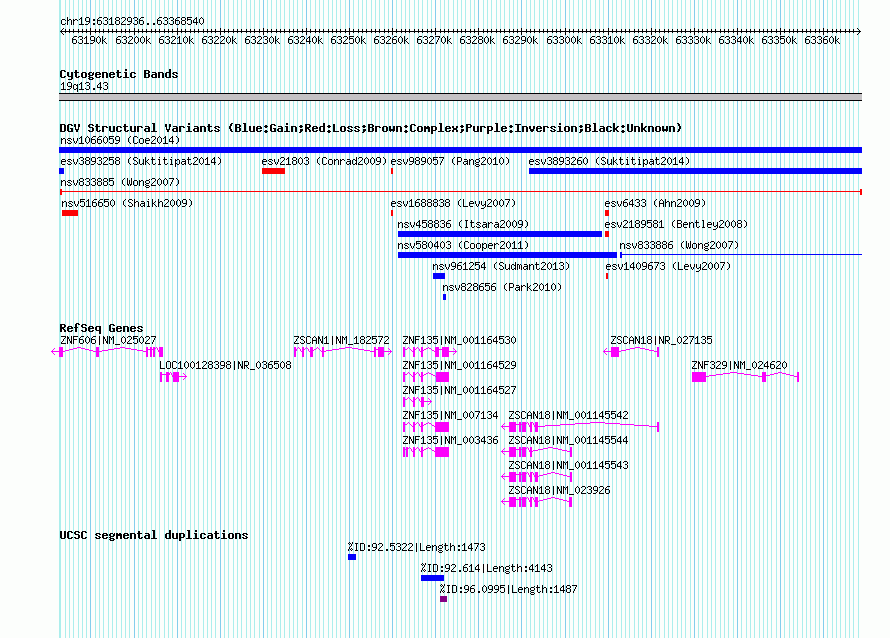Click the DGV Structural Variants track title

point(371,128)
